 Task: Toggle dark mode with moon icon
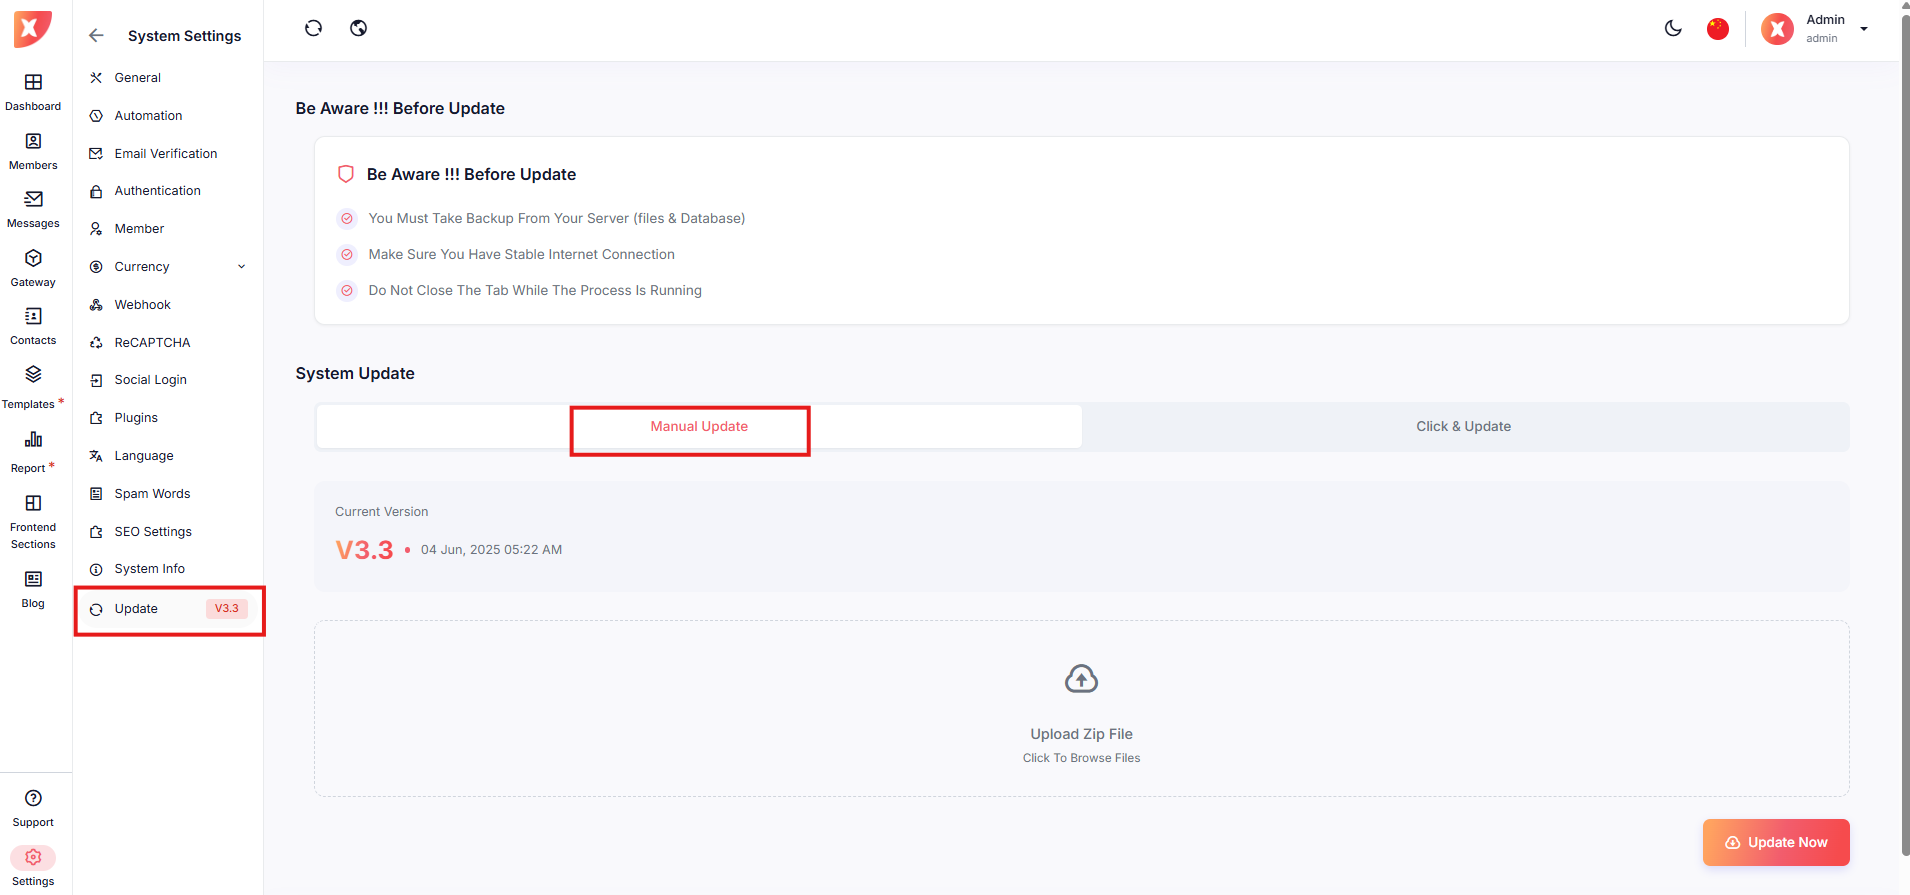tap(1673, 28)
